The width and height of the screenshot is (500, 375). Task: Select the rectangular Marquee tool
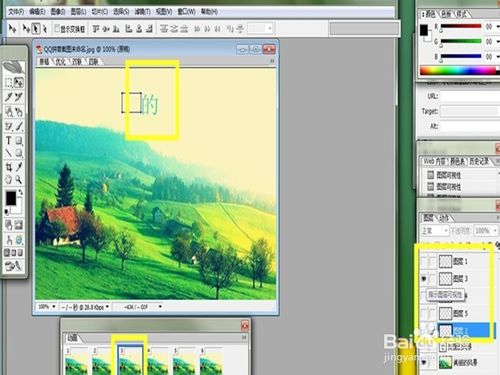[x=9, y=83]
